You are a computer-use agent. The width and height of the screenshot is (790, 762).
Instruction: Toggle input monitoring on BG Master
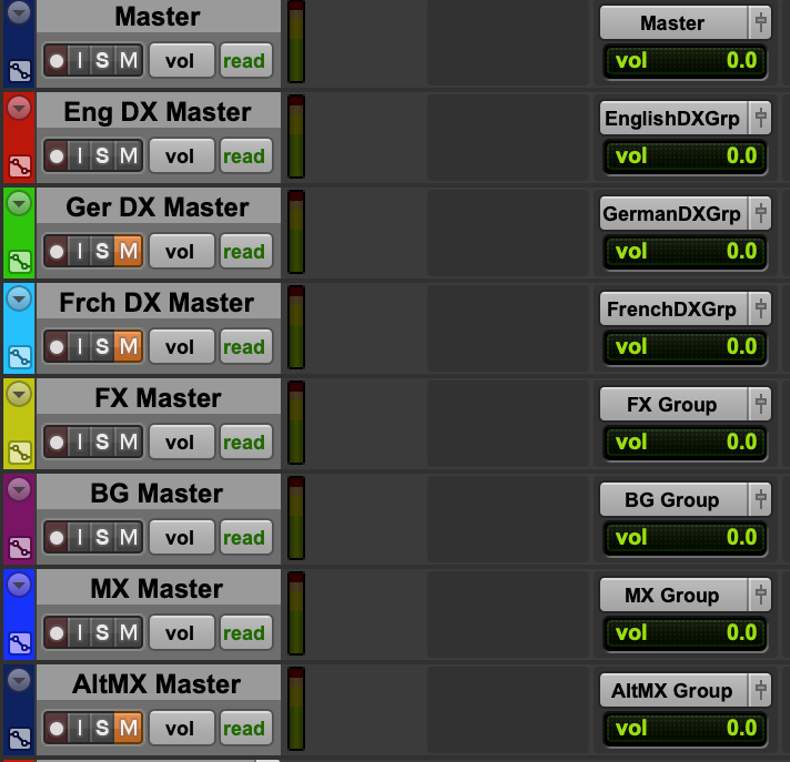pyautogui.click(x=80, y=537)
